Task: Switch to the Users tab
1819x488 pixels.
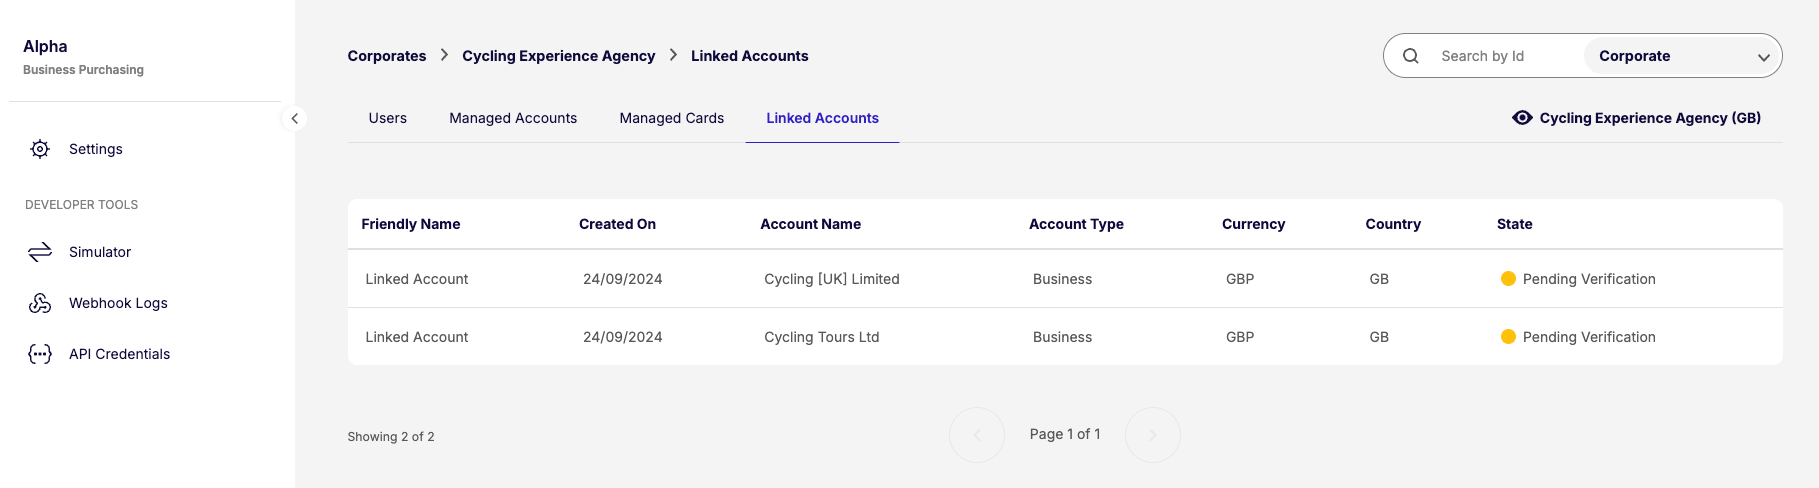Action: click(387, 118)
